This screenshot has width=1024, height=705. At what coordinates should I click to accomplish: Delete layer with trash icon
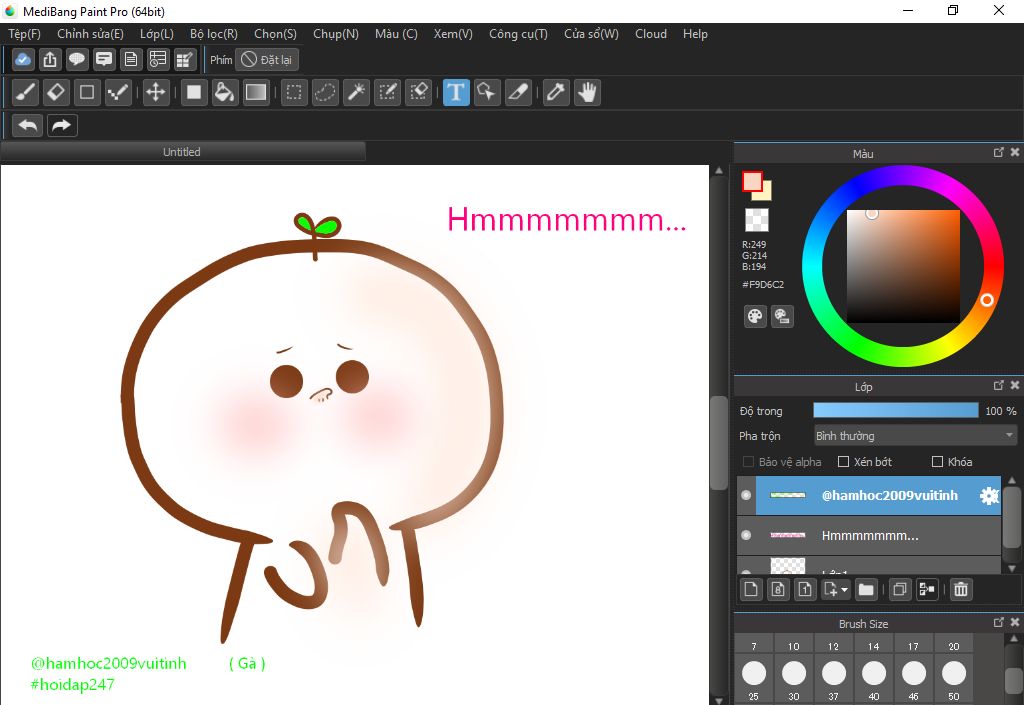(x=960, y=589)
